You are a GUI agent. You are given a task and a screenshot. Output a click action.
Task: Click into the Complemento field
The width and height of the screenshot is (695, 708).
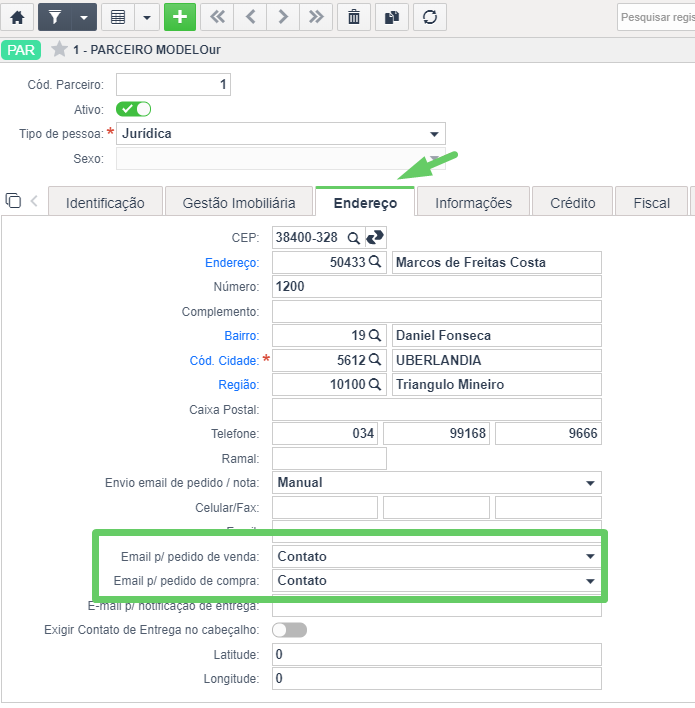point(437,312)
